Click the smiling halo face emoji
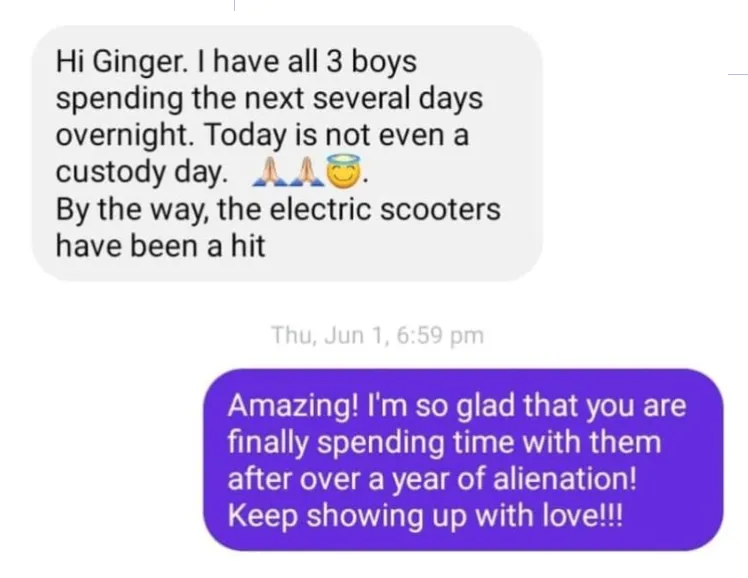 tap(343, 171)
